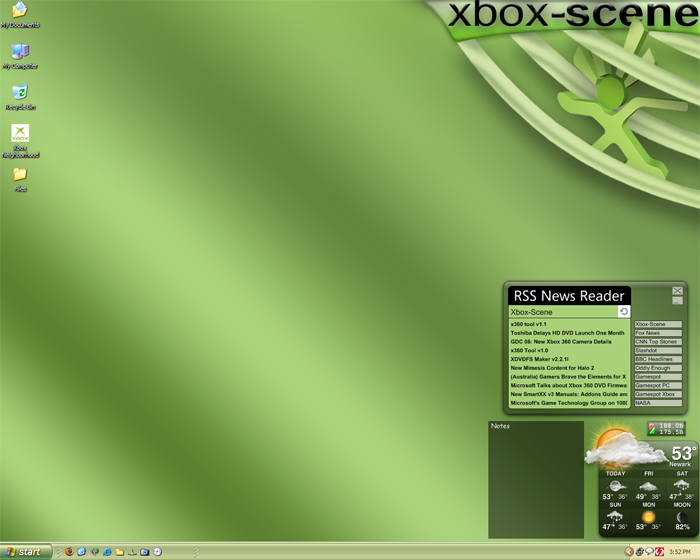Click the gear-like system tray icon
The image size is (700, 560).
pyautogui.click(x=640, y=552)
